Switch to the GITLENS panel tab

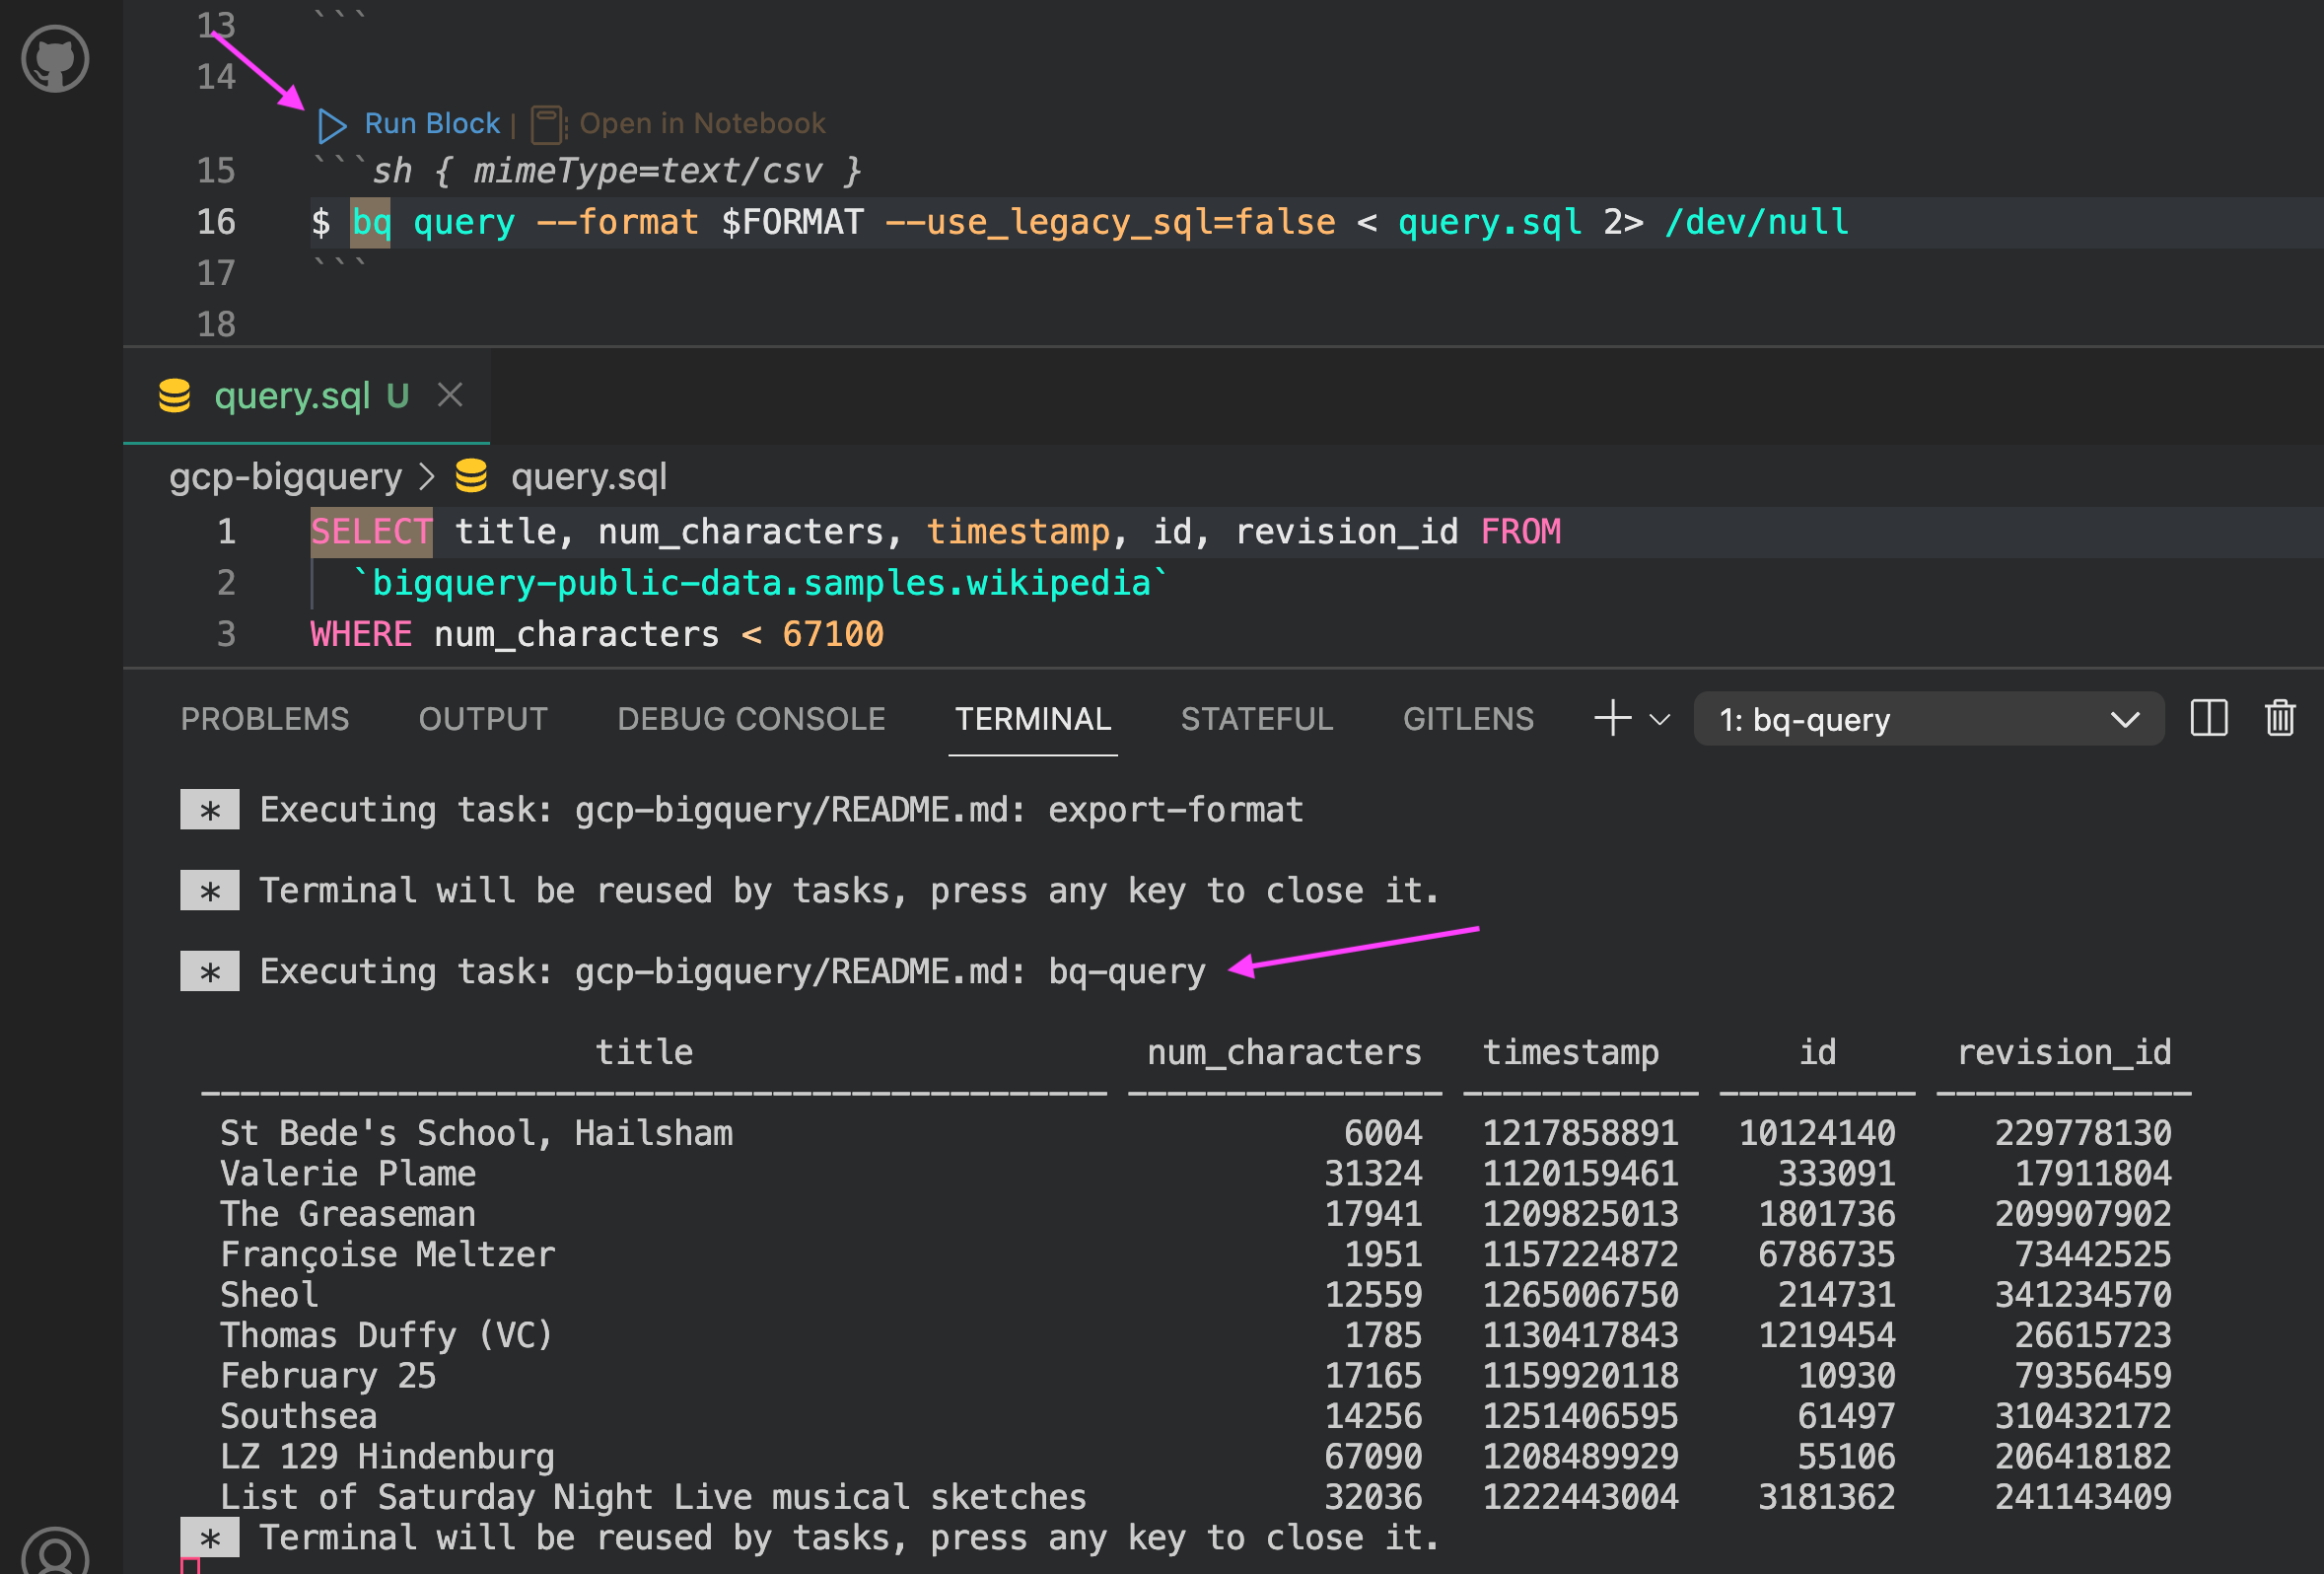pyautogui.click(x=1468, y=719)
